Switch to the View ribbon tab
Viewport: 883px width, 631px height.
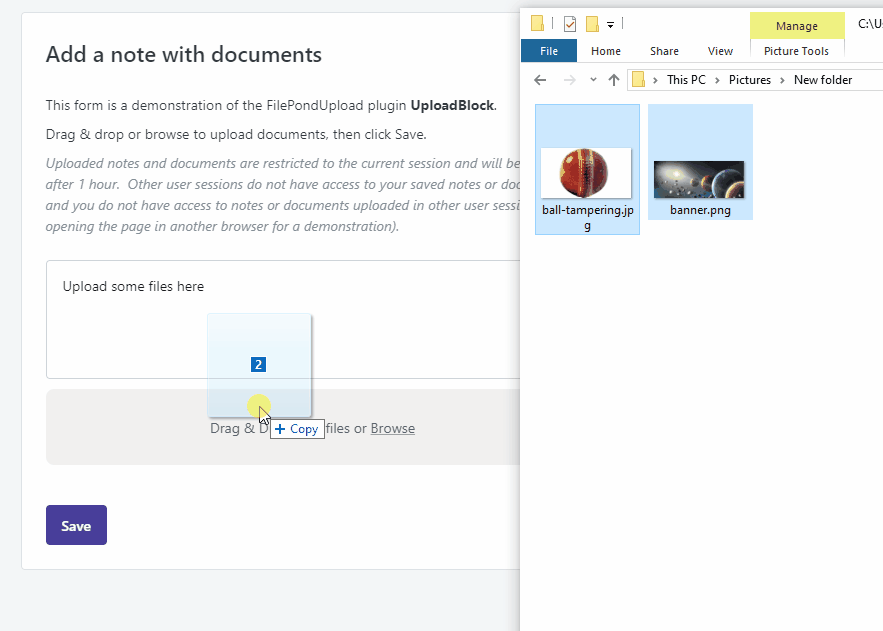[x=720, y=50]
